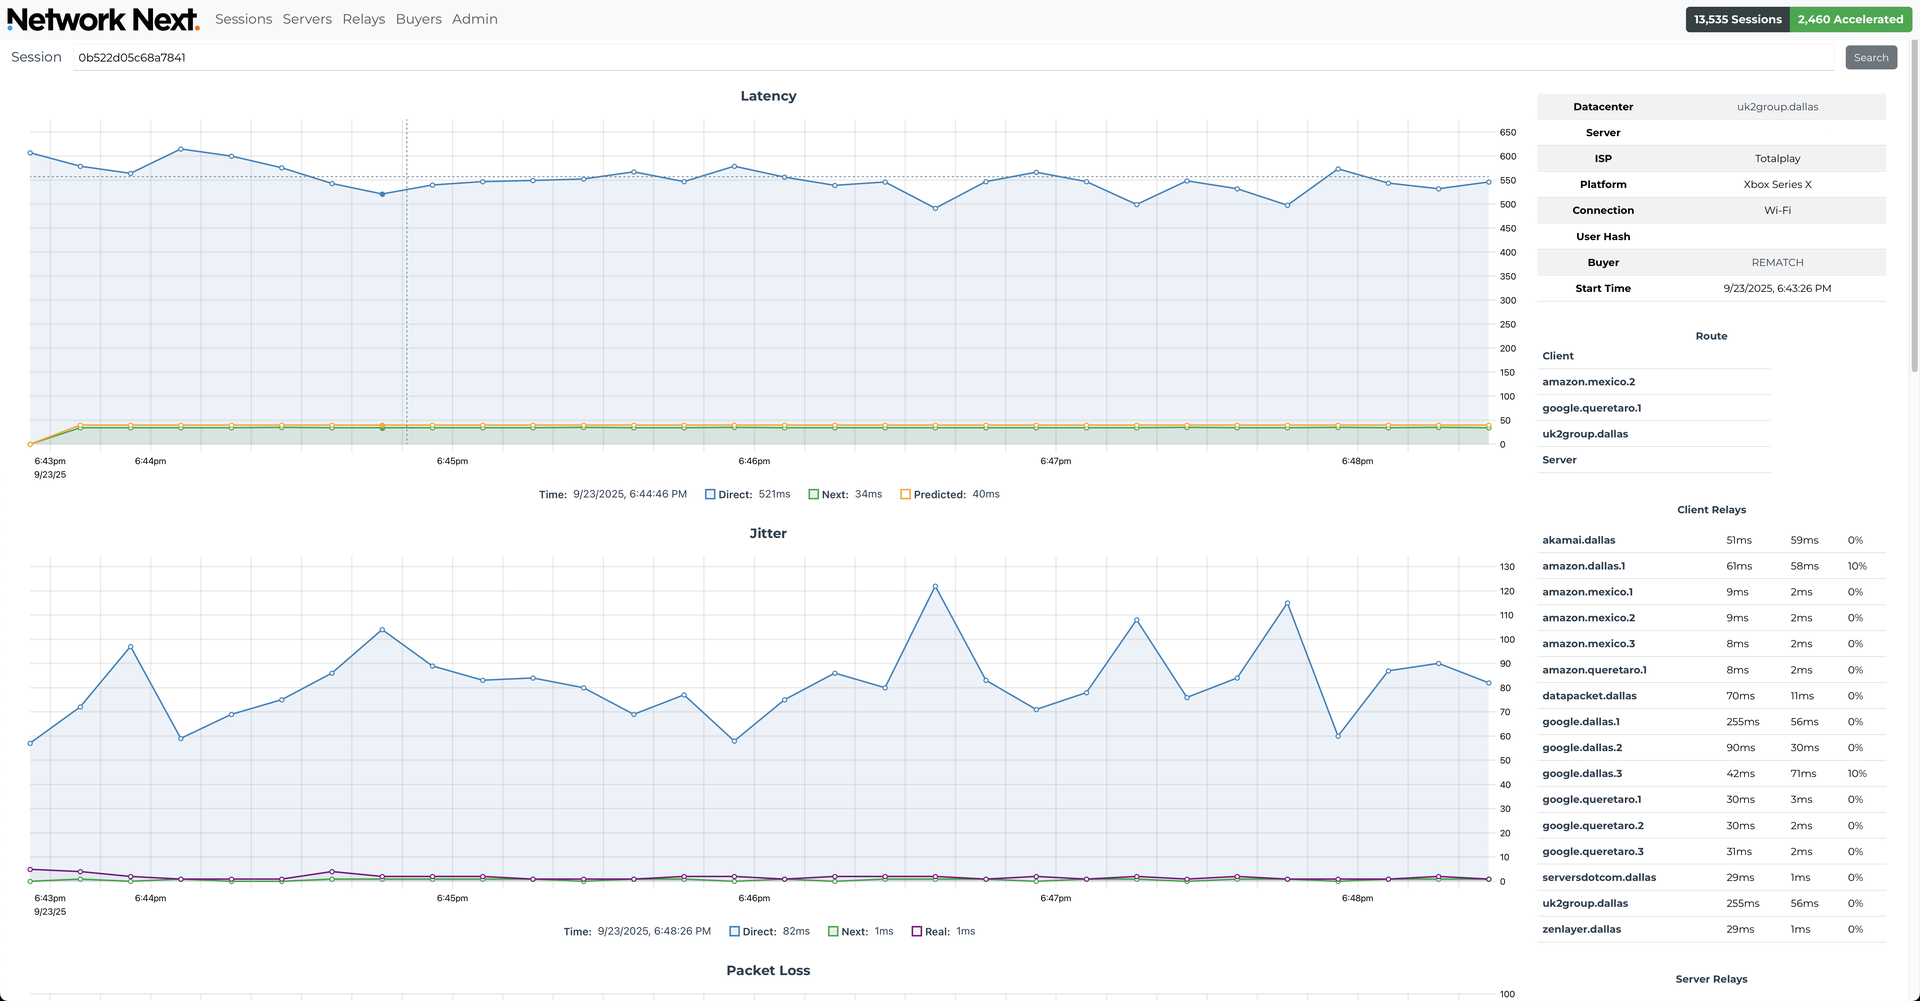Open the Admin section

pyautogui.click(x=474, y=18)
